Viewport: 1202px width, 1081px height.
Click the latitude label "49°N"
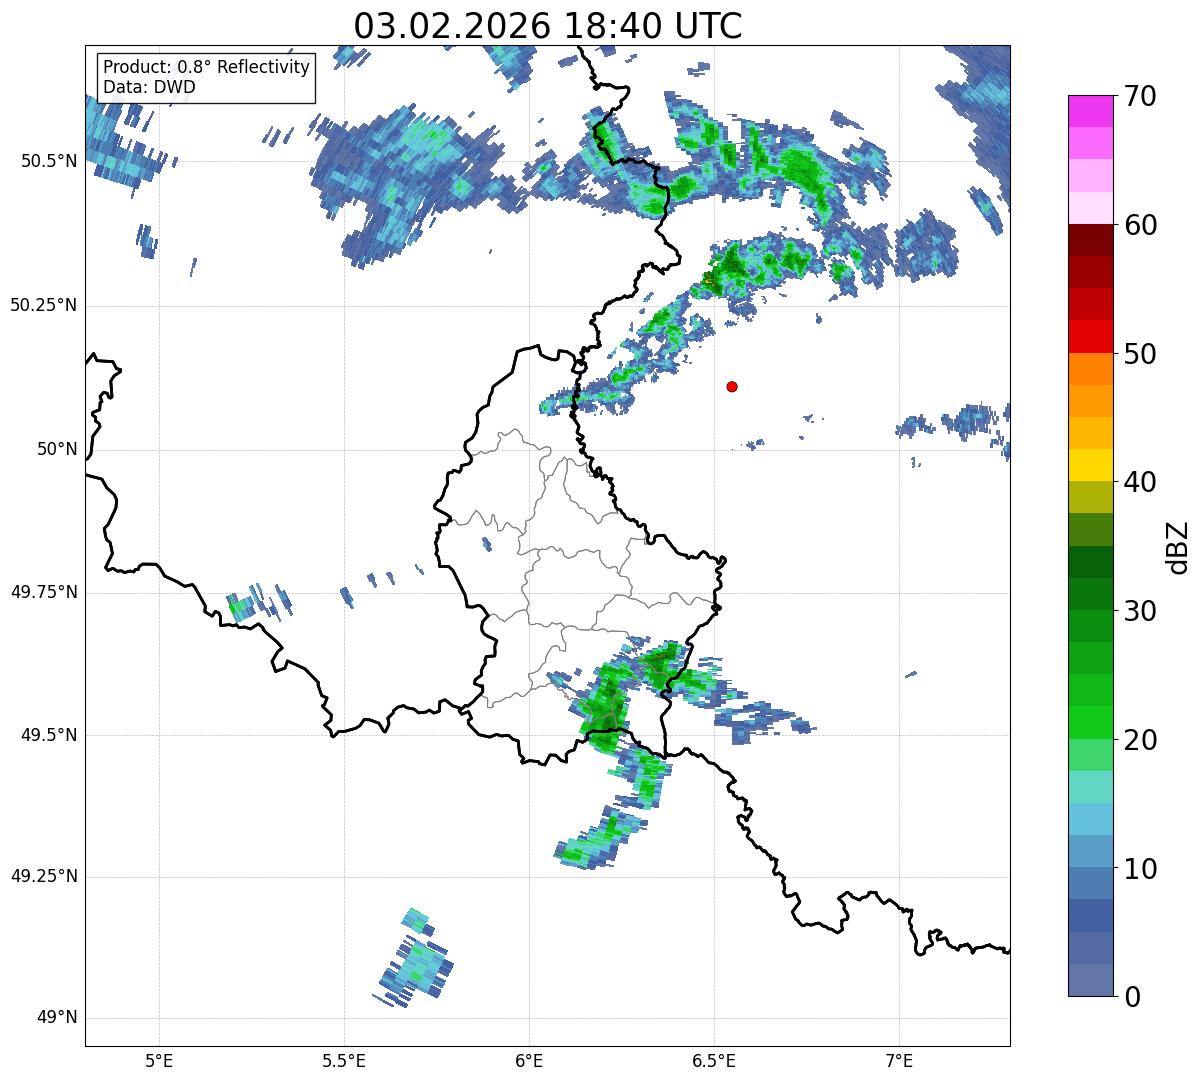coord(57,1018)
